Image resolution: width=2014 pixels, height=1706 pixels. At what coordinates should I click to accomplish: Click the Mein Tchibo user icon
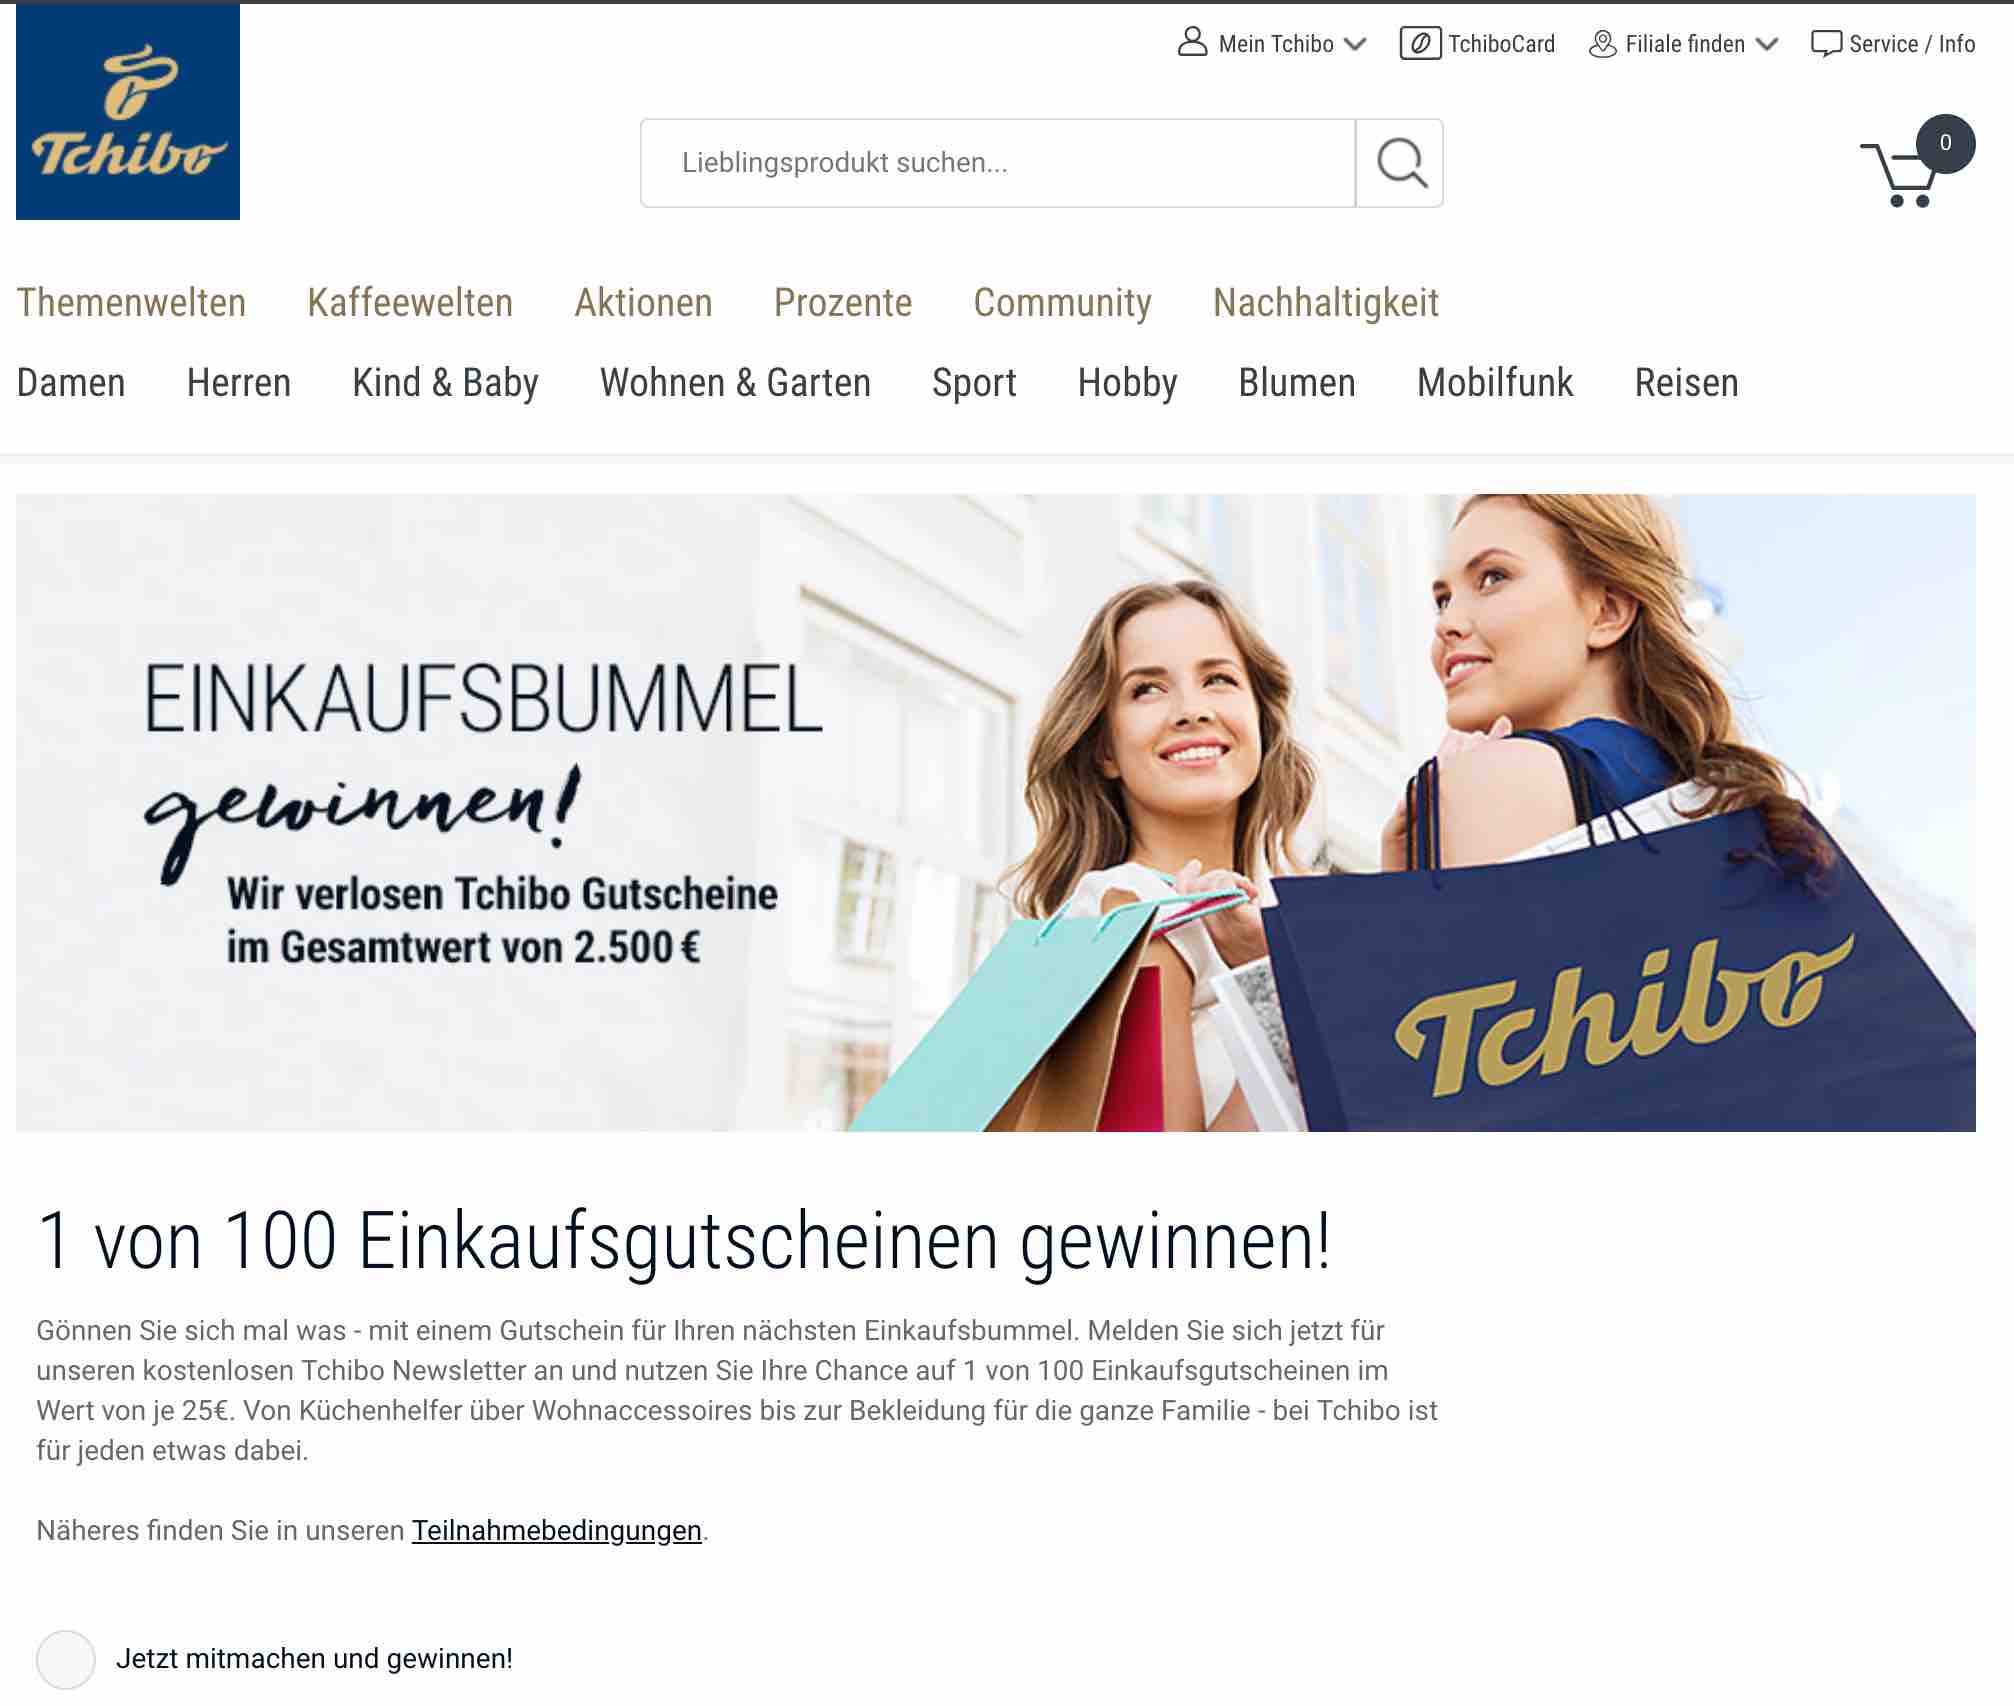coord(1192,43)
